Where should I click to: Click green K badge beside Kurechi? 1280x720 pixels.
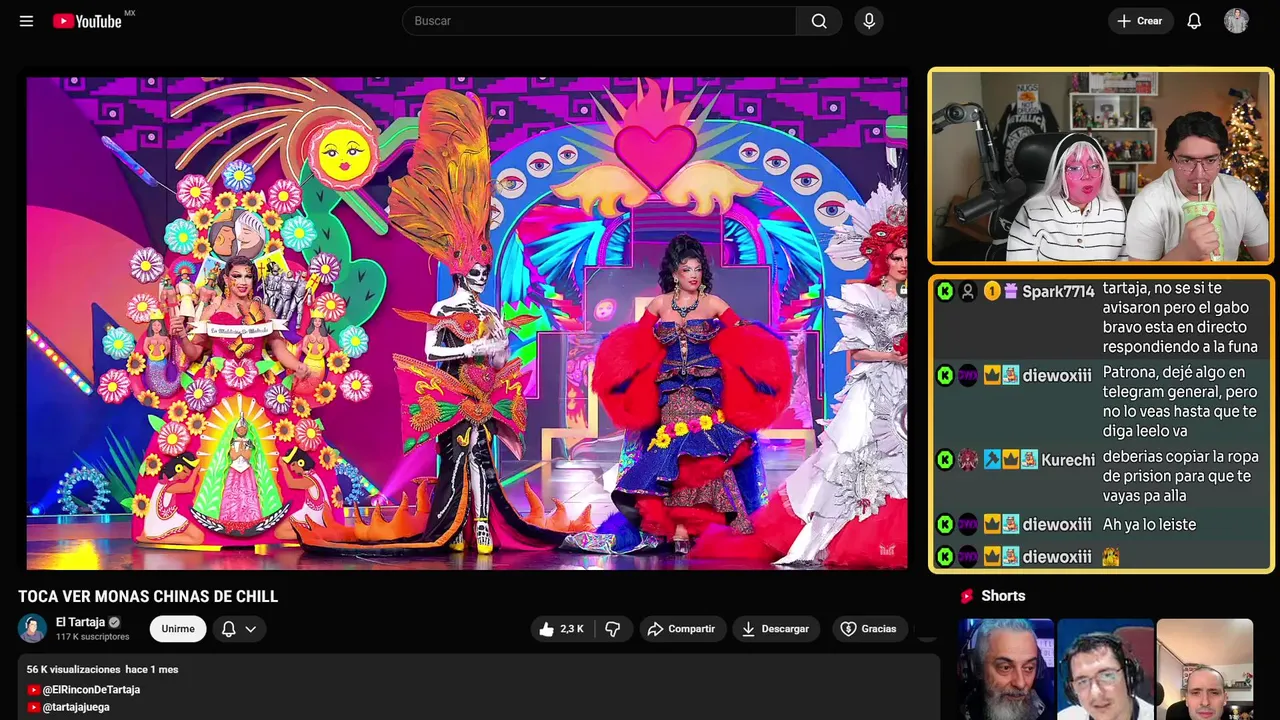(x=945, y=459)
